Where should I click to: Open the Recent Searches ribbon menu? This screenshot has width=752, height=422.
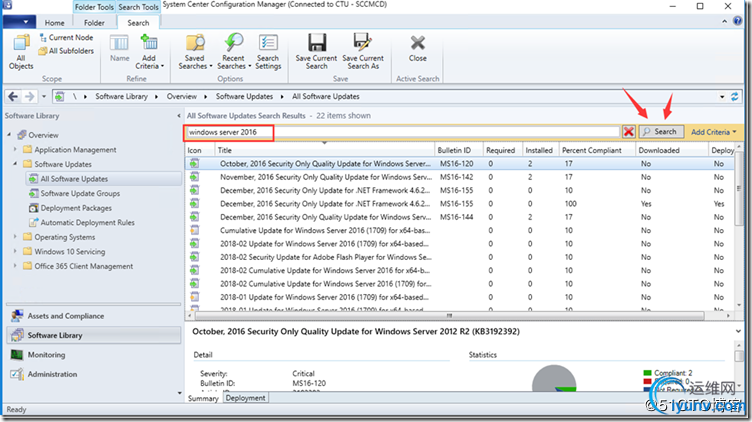[x=232, y=50]
